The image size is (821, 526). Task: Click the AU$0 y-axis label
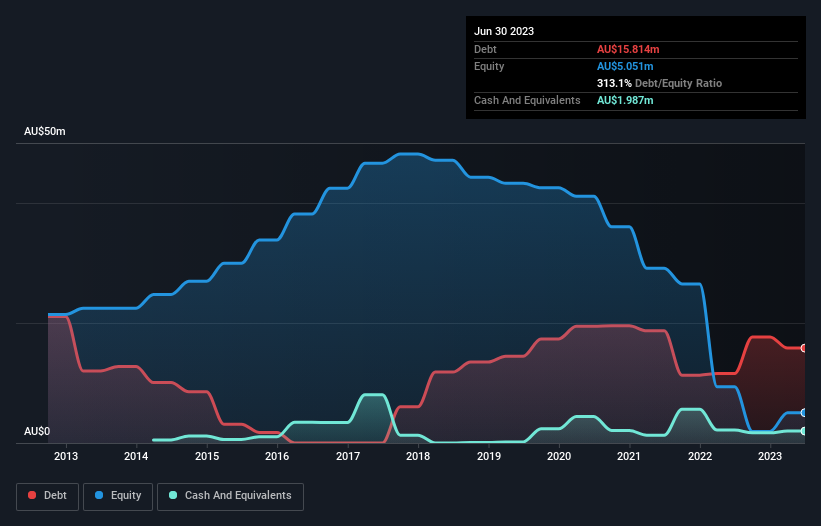[36, 431]
